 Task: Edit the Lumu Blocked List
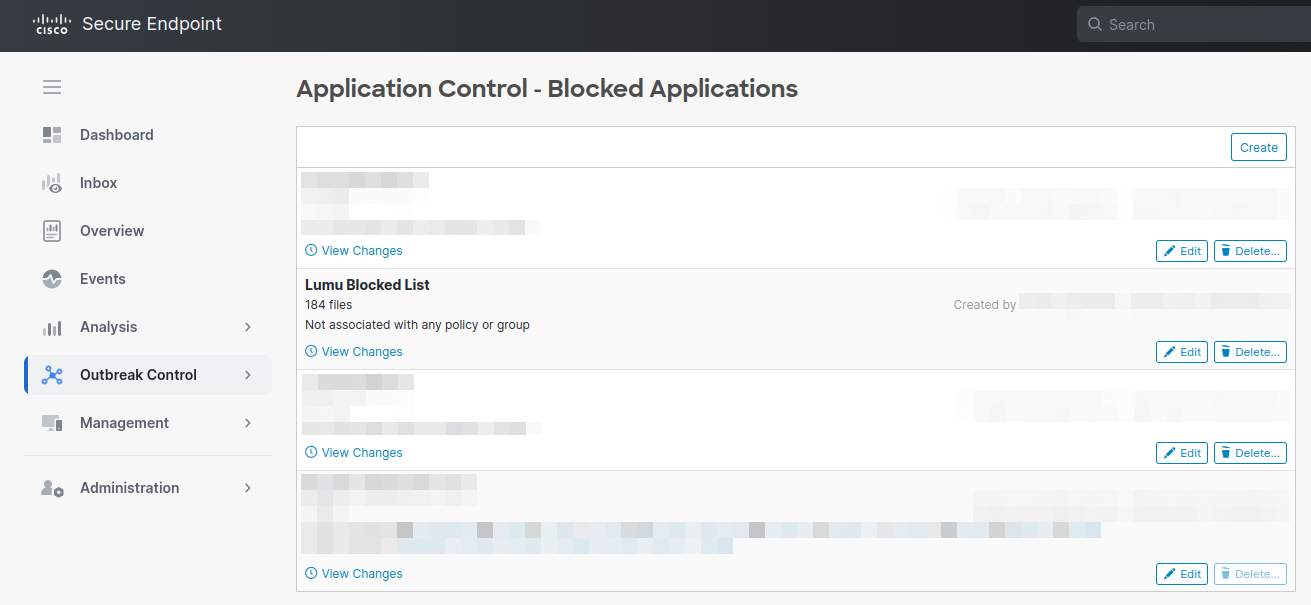click(1181, 352)
